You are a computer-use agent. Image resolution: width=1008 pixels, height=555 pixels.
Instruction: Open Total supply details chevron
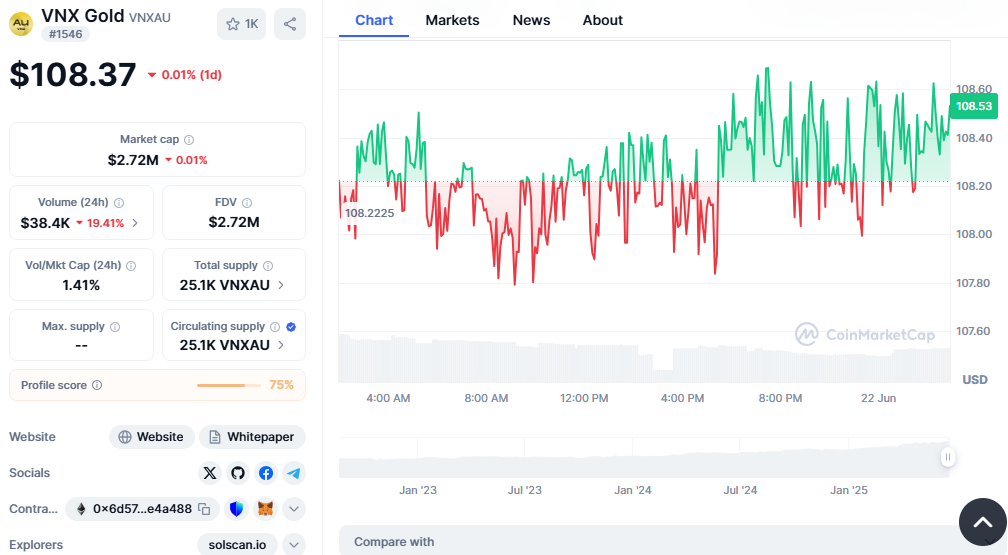(x=281, y=285)
